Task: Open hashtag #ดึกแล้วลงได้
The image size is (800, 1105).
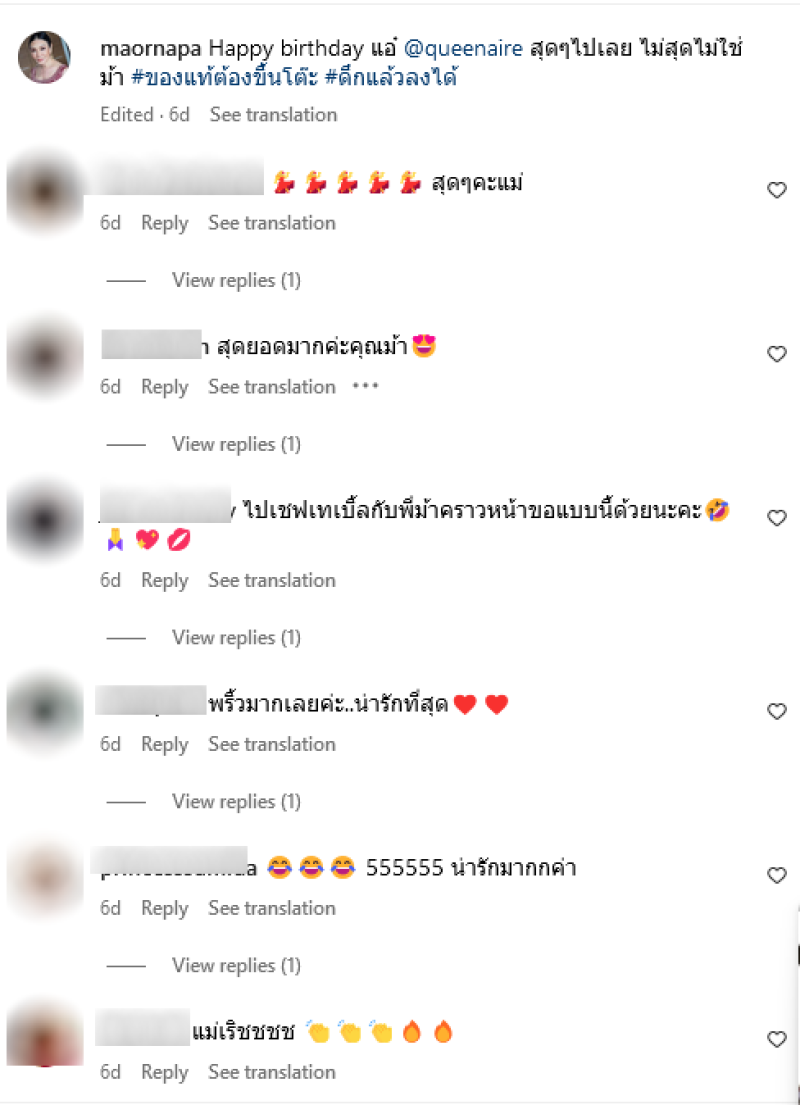Action: (x=390, y=76)
